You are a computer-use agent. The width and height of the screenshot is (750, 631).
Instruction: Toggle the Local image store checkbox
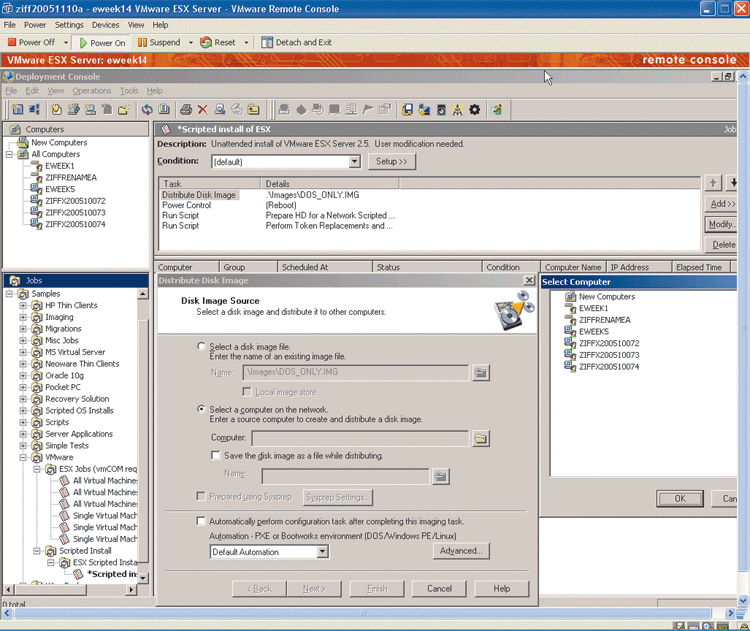tap(247, 392)
